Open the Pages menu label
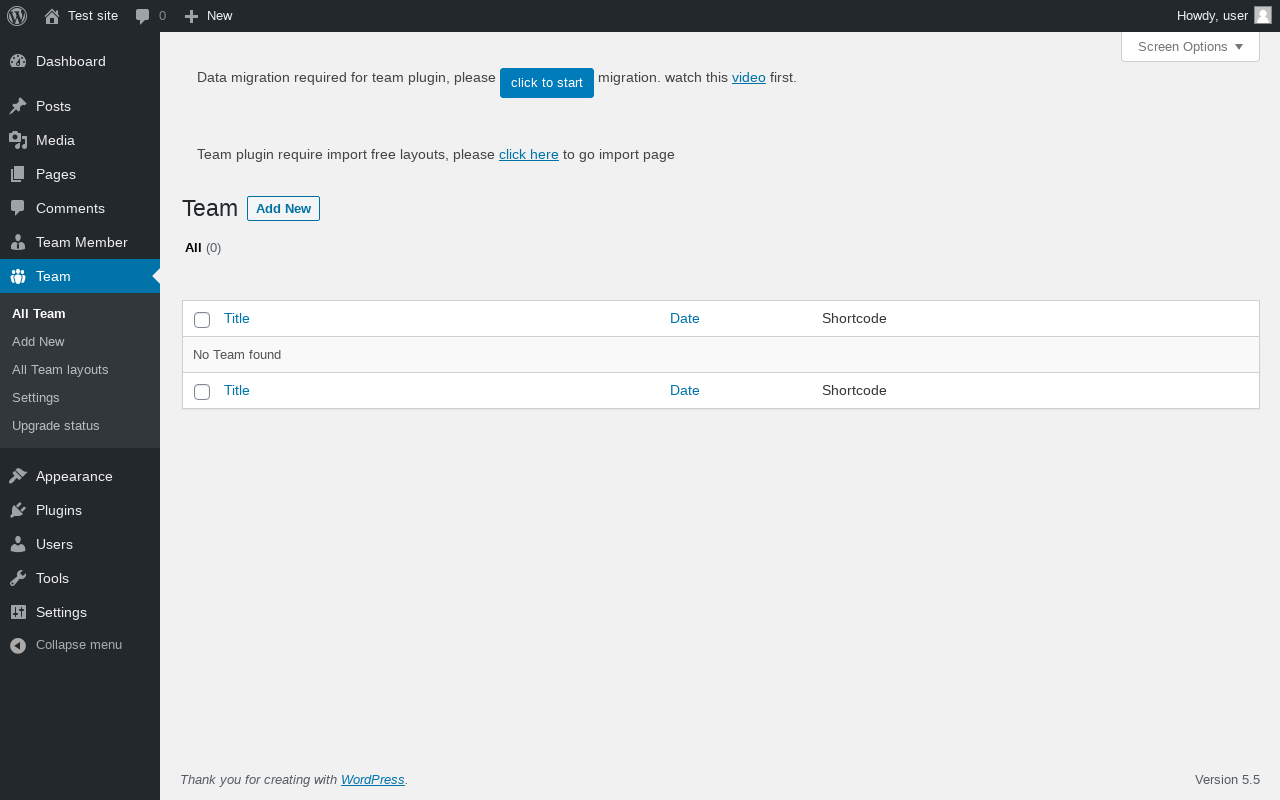The width and height of the screenshot is (1280, 800). pyautogui.click(x=56, y=174)
